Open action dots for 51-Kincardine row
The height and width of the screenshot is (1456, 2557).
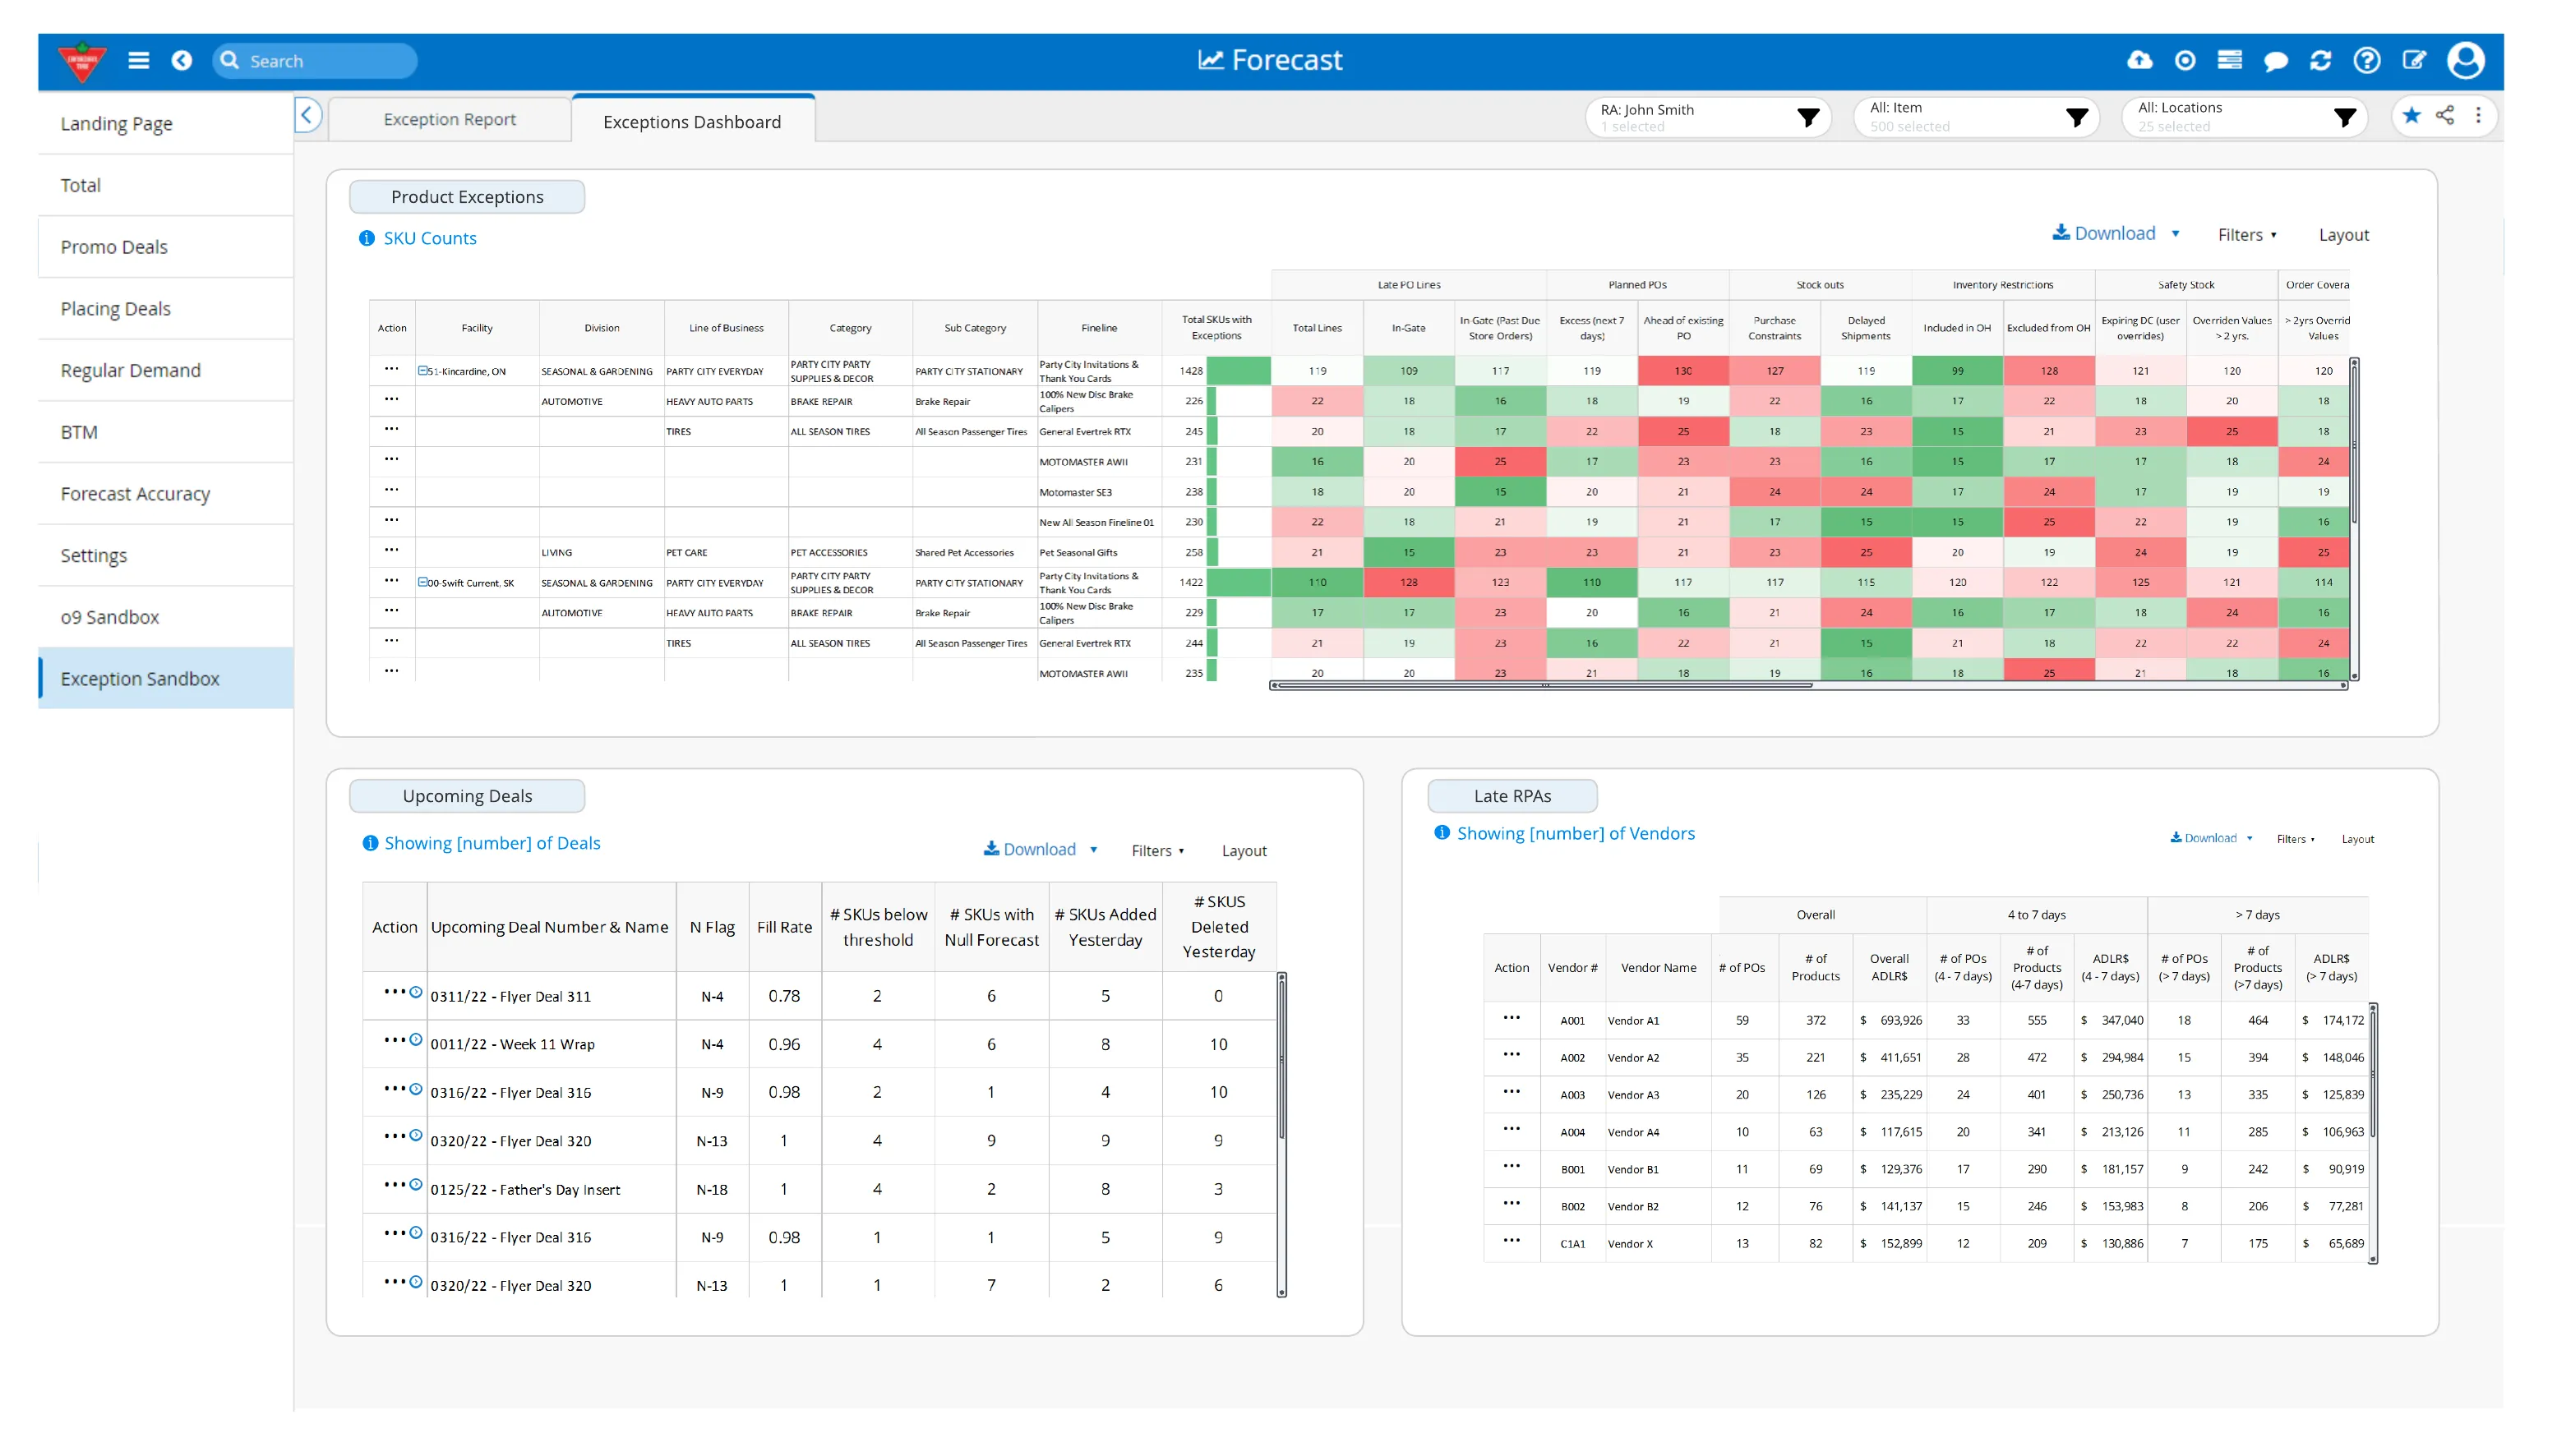(391, 369)
